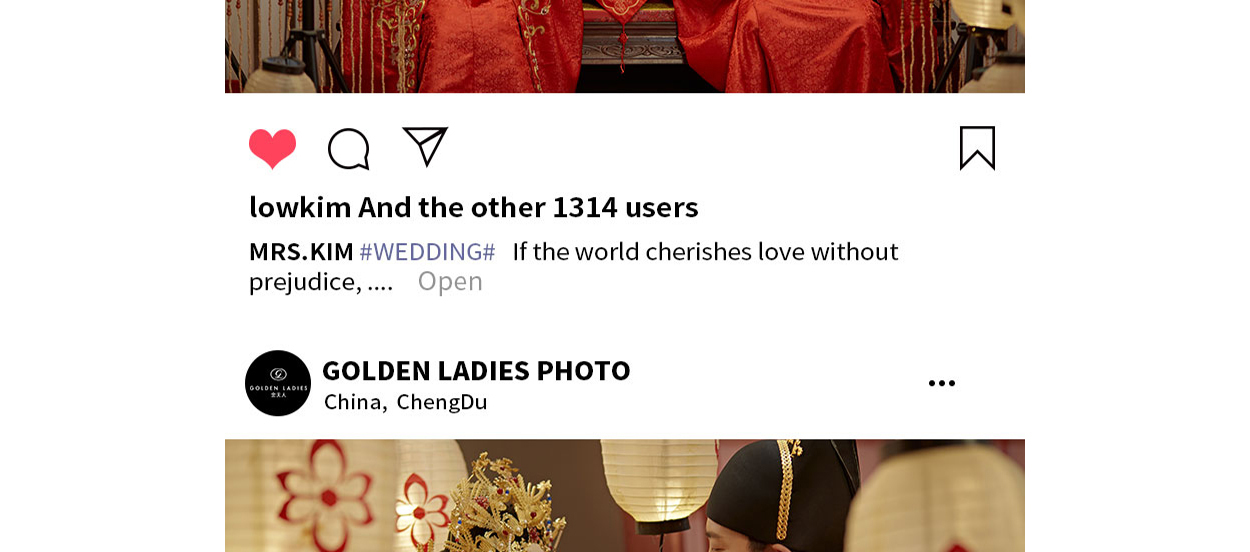Tap the truncated "prejudice, ...." caption line
This screenshot has height=552, width=1250.
[x=321, y=282]
